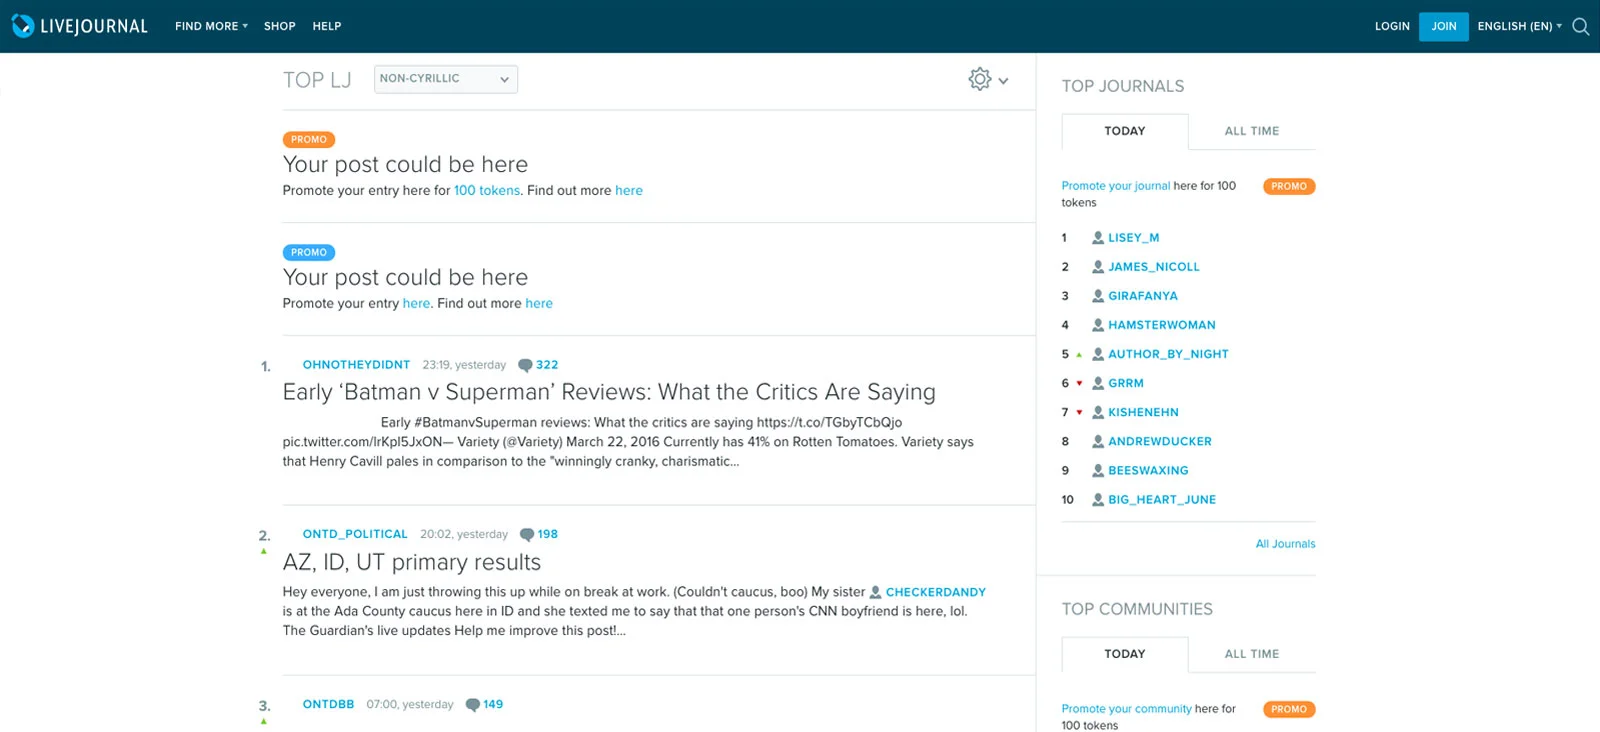
Task: Click orange PROMO badge above first post
Action: [309, 140]
